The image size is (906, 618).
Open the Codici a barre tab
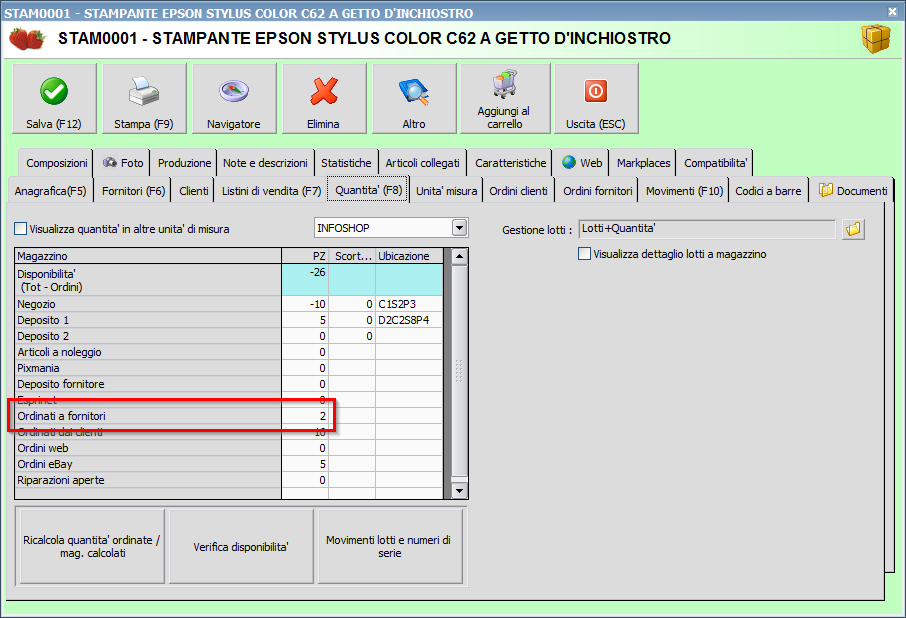[x=768, y=191]
